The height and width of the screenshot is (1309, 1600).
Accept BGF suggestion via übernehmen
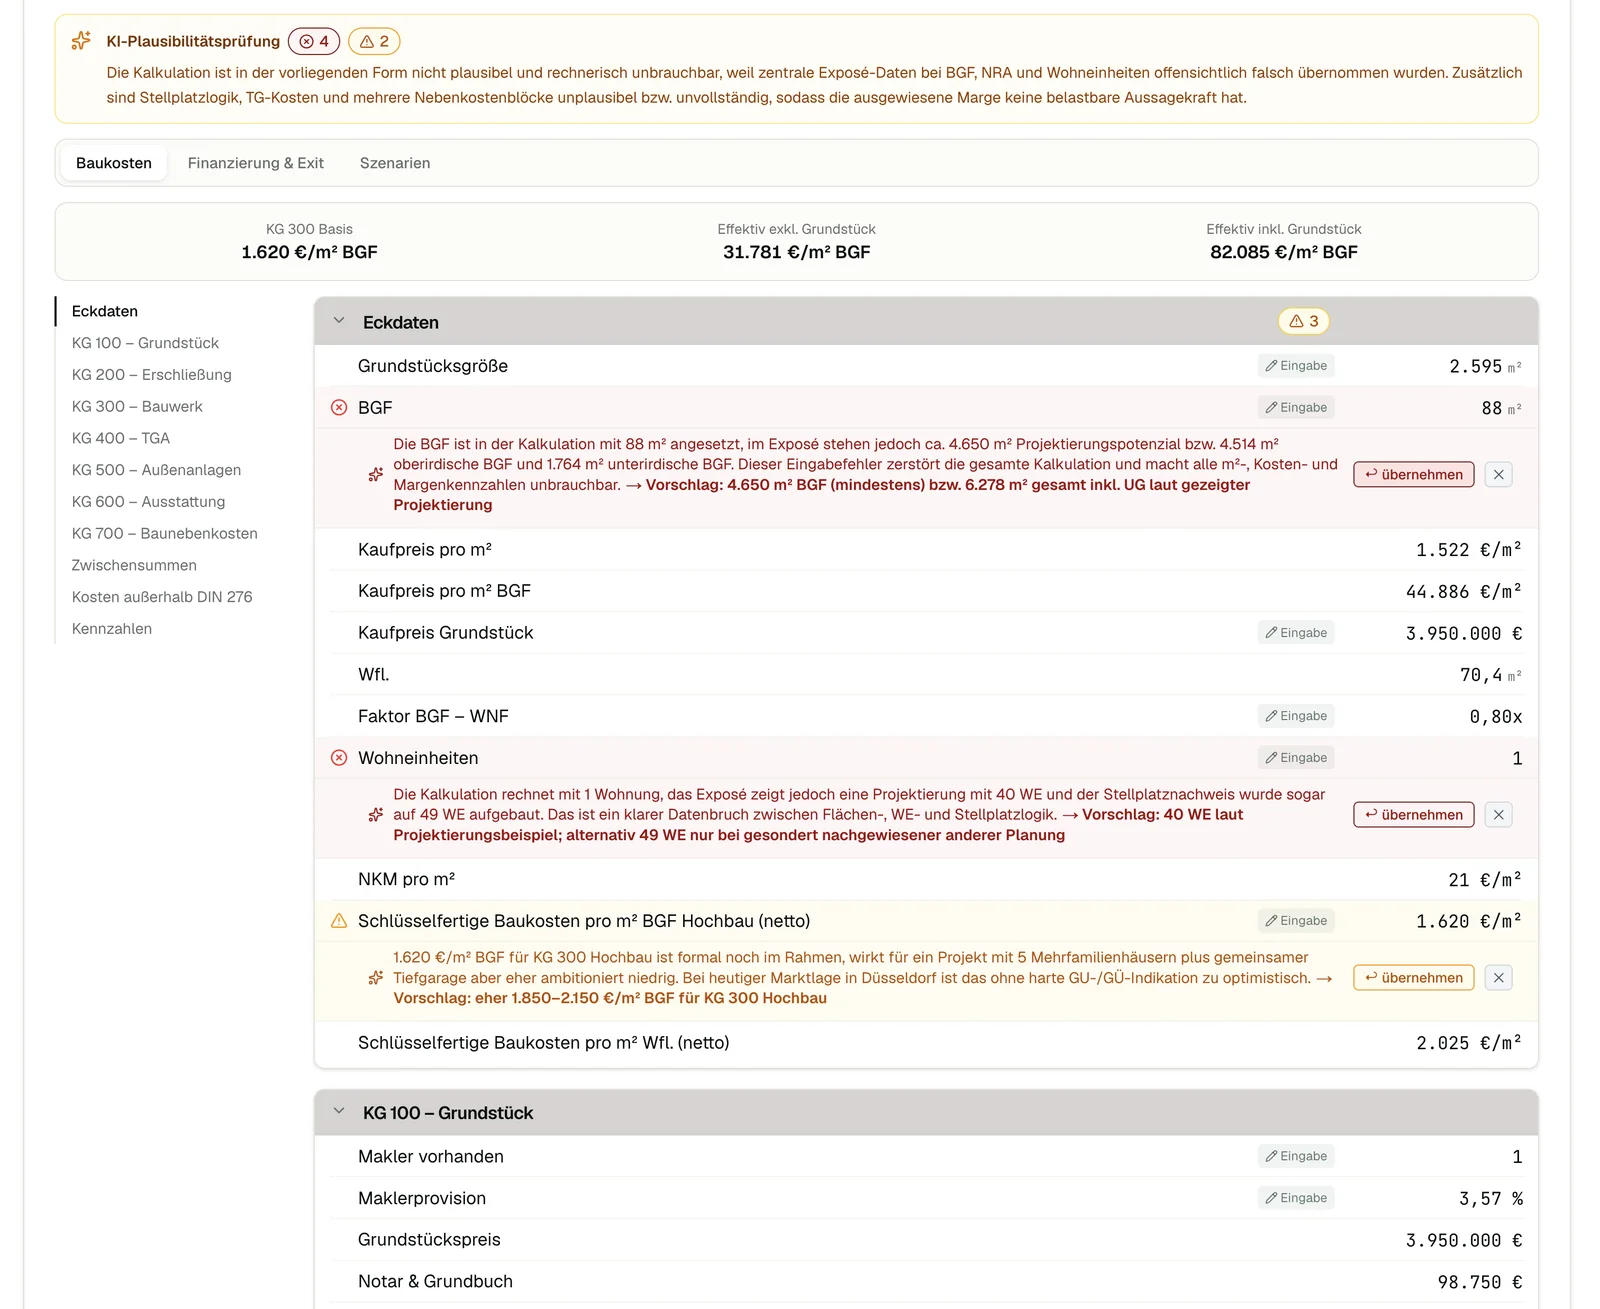click(1414, 474)
